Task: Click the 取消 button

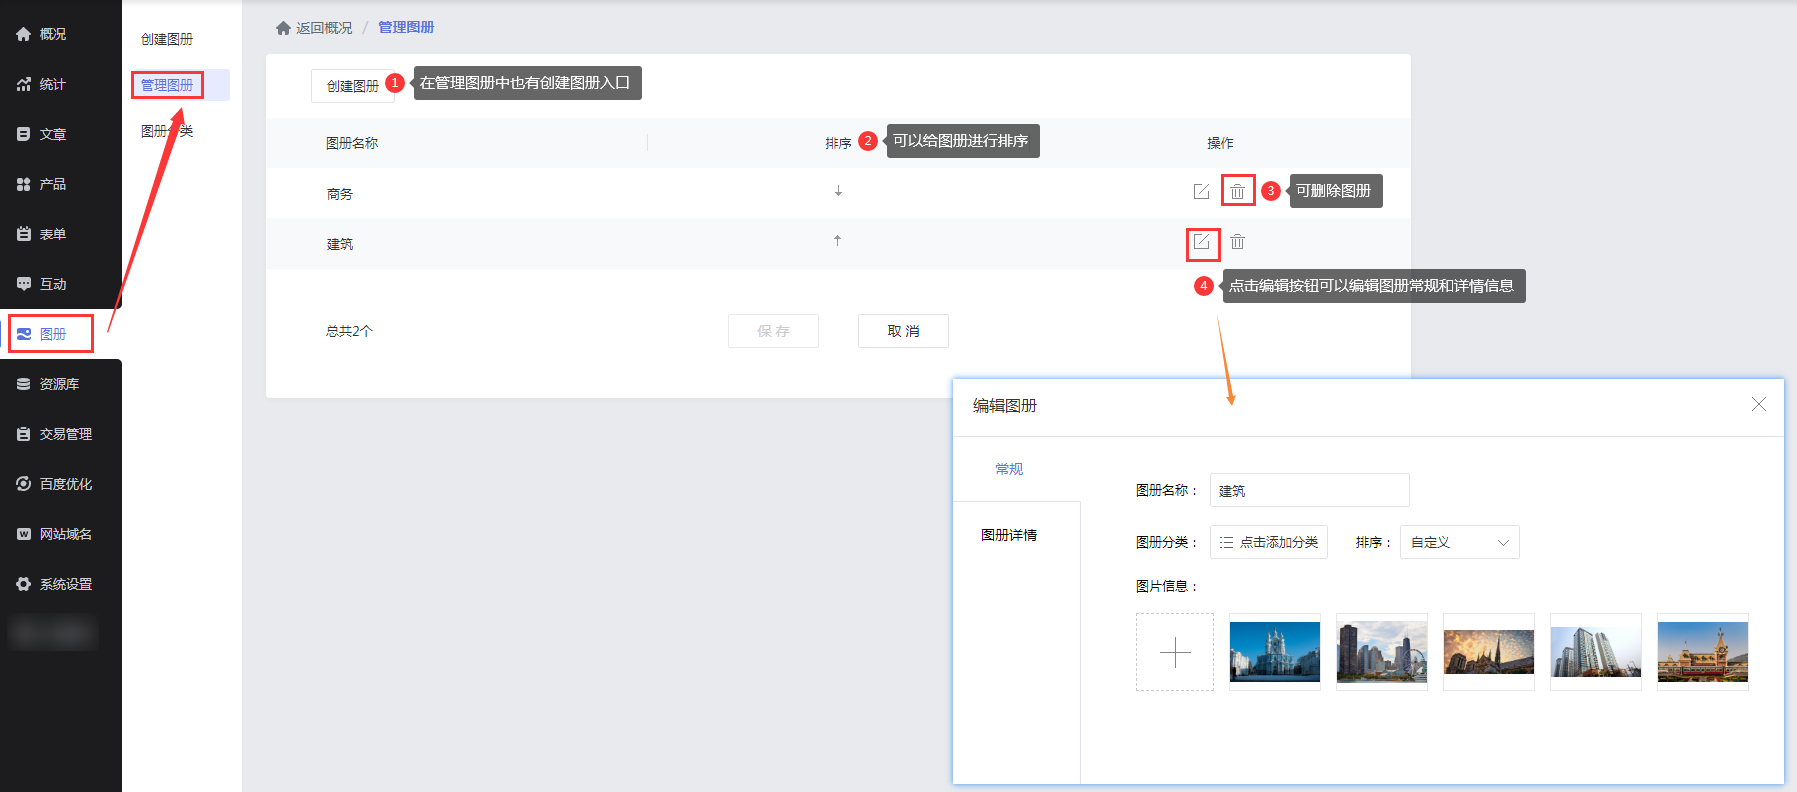Action: (x=903, y=331)
